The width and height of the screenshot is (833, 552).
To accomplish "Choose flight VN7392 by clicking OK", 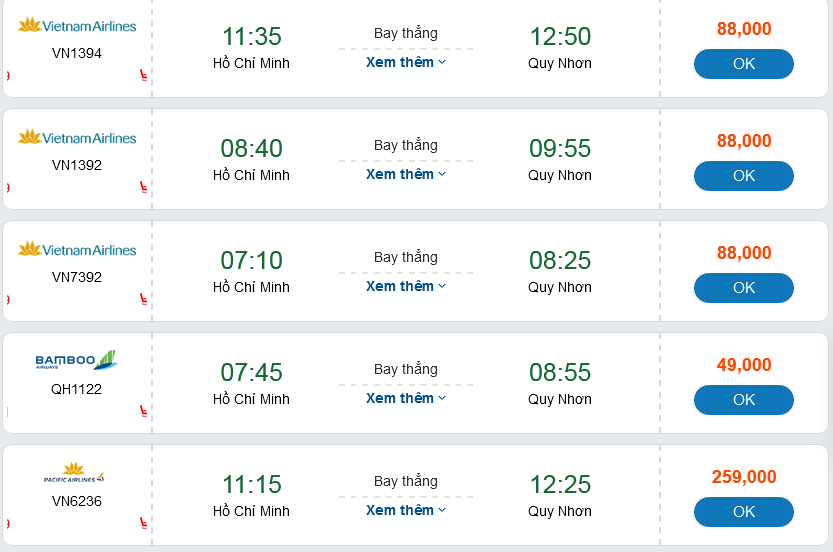I will 743,288.
